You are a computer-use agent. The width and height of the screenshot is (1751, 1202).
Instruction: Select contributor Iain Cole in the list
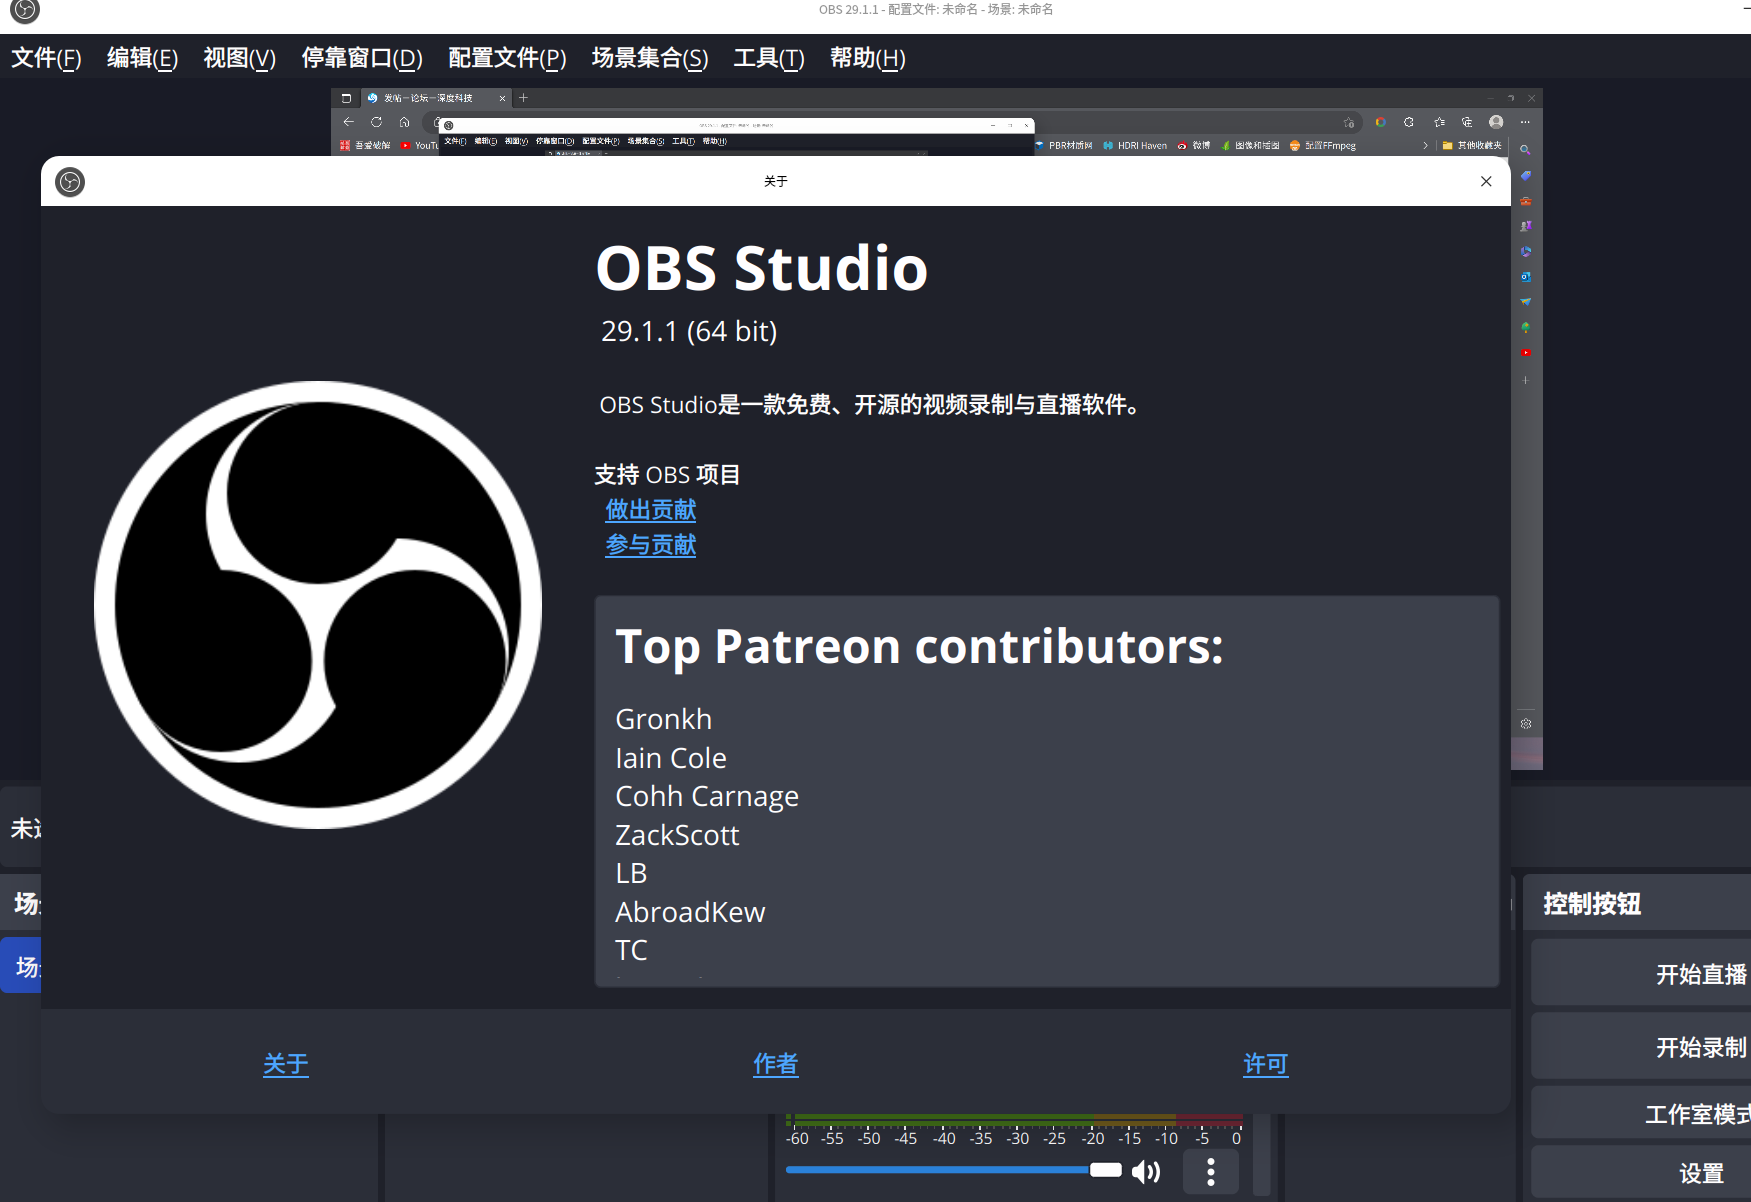coord(671,758)
